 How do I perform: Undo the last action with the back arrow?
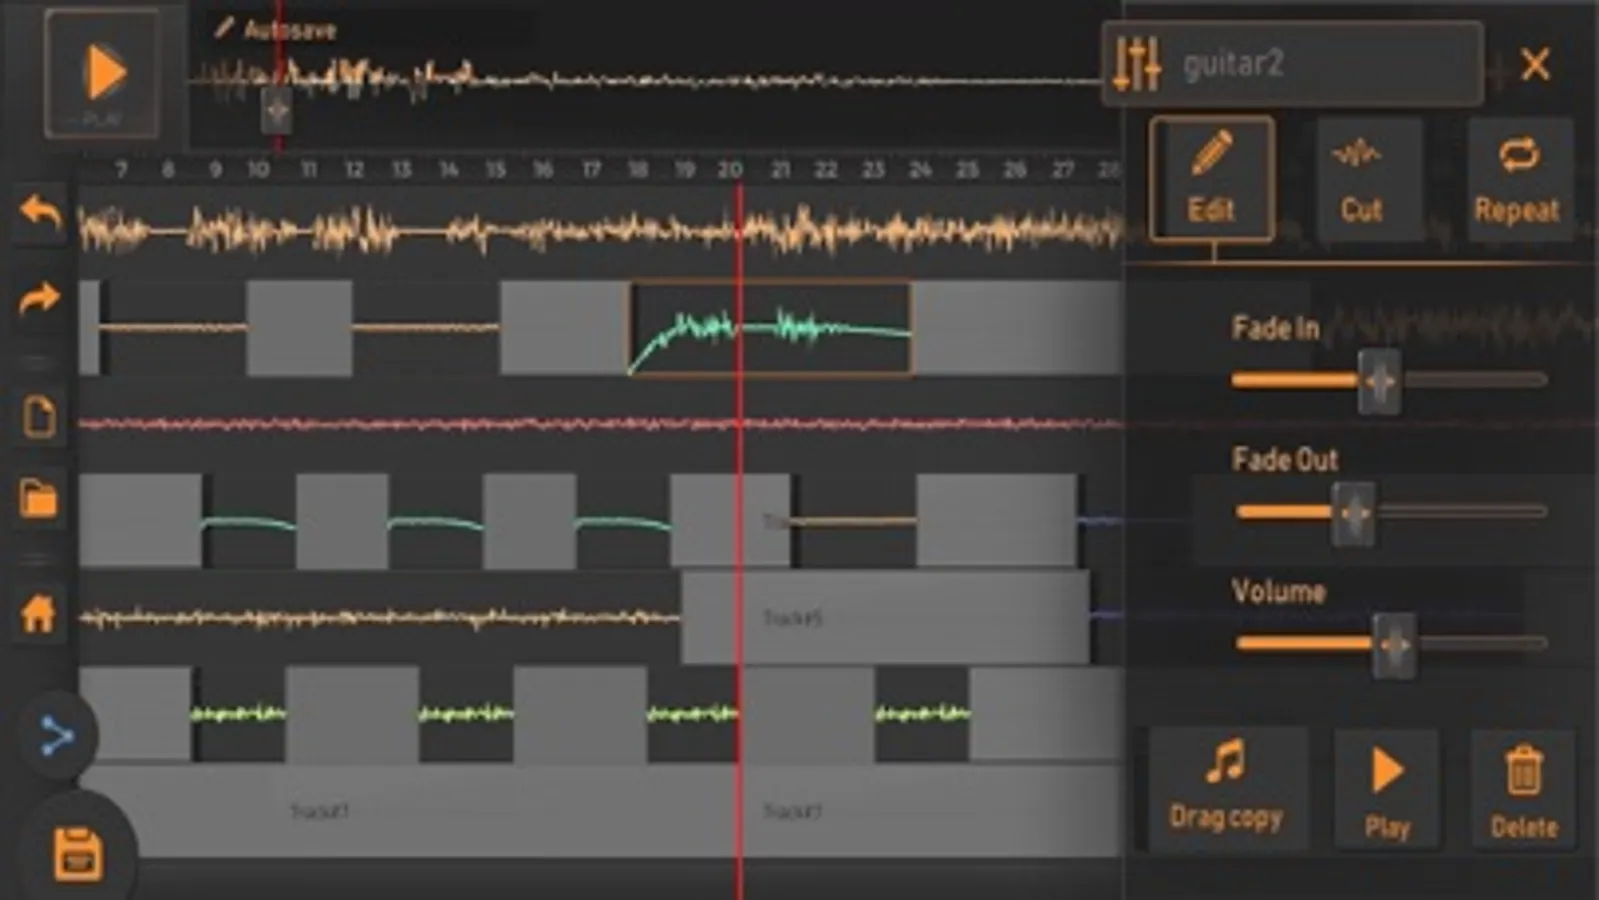point(40,212)
